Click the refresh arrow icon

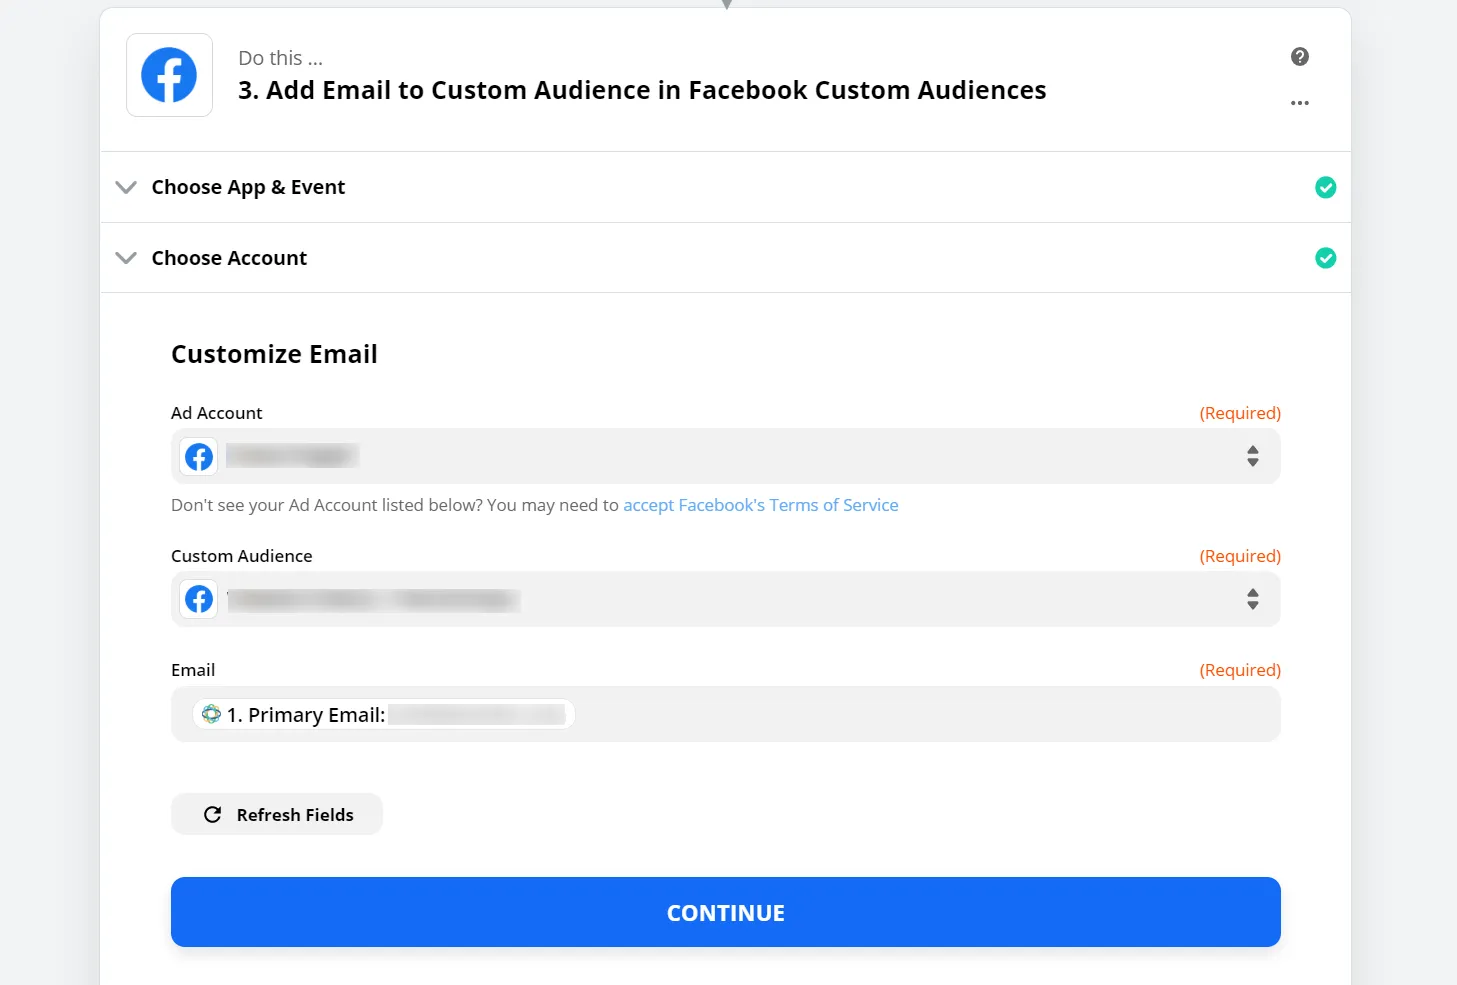(213, 815)
